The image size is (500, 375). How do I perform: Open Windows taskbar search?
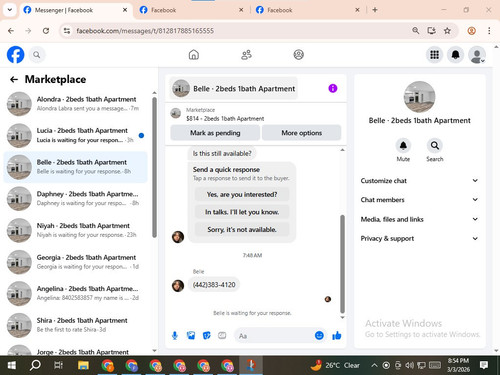tap(35, 365)
